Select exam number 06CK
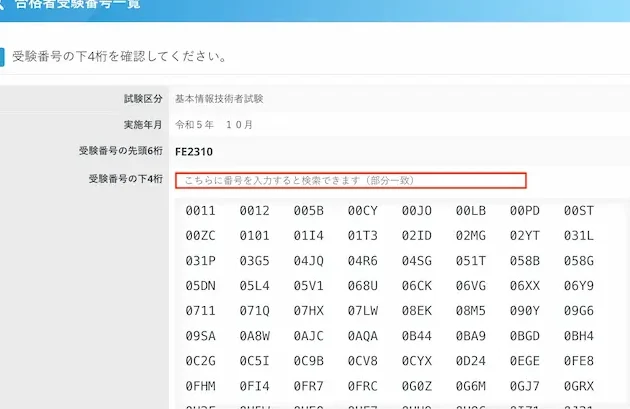Image resolution: width=630 pixels, height=409 pixels. [417, 286]
